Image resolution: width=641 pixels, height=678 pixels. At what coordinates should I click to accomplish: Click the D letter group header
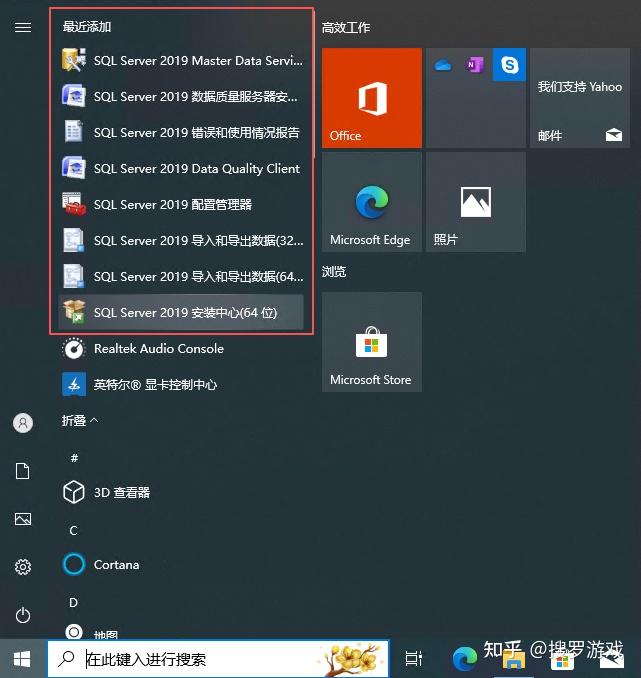pos(74,602)
